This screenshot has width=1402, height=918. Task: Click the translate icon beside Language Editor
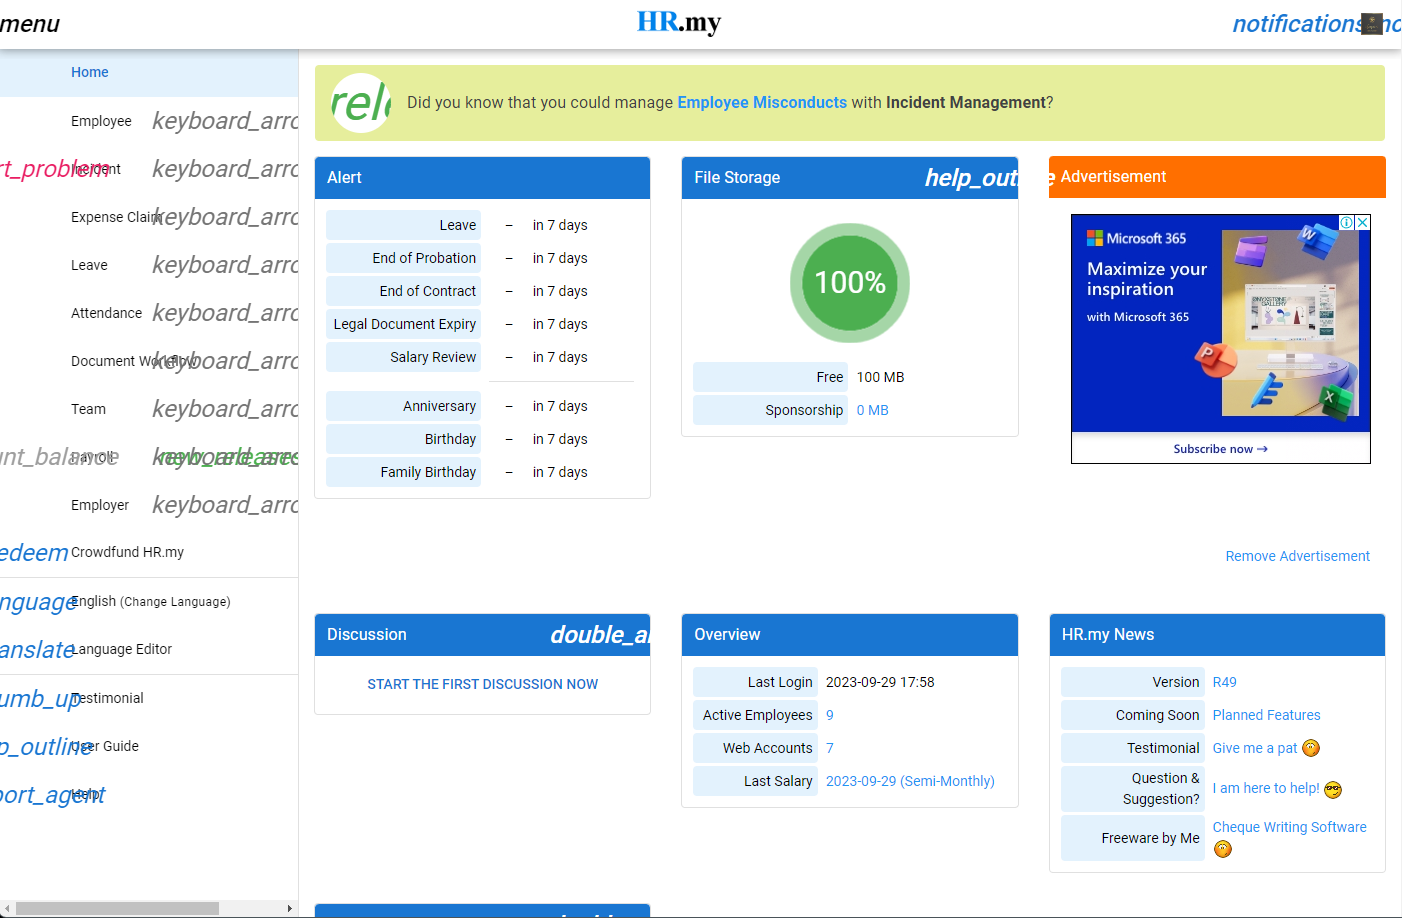36,650
